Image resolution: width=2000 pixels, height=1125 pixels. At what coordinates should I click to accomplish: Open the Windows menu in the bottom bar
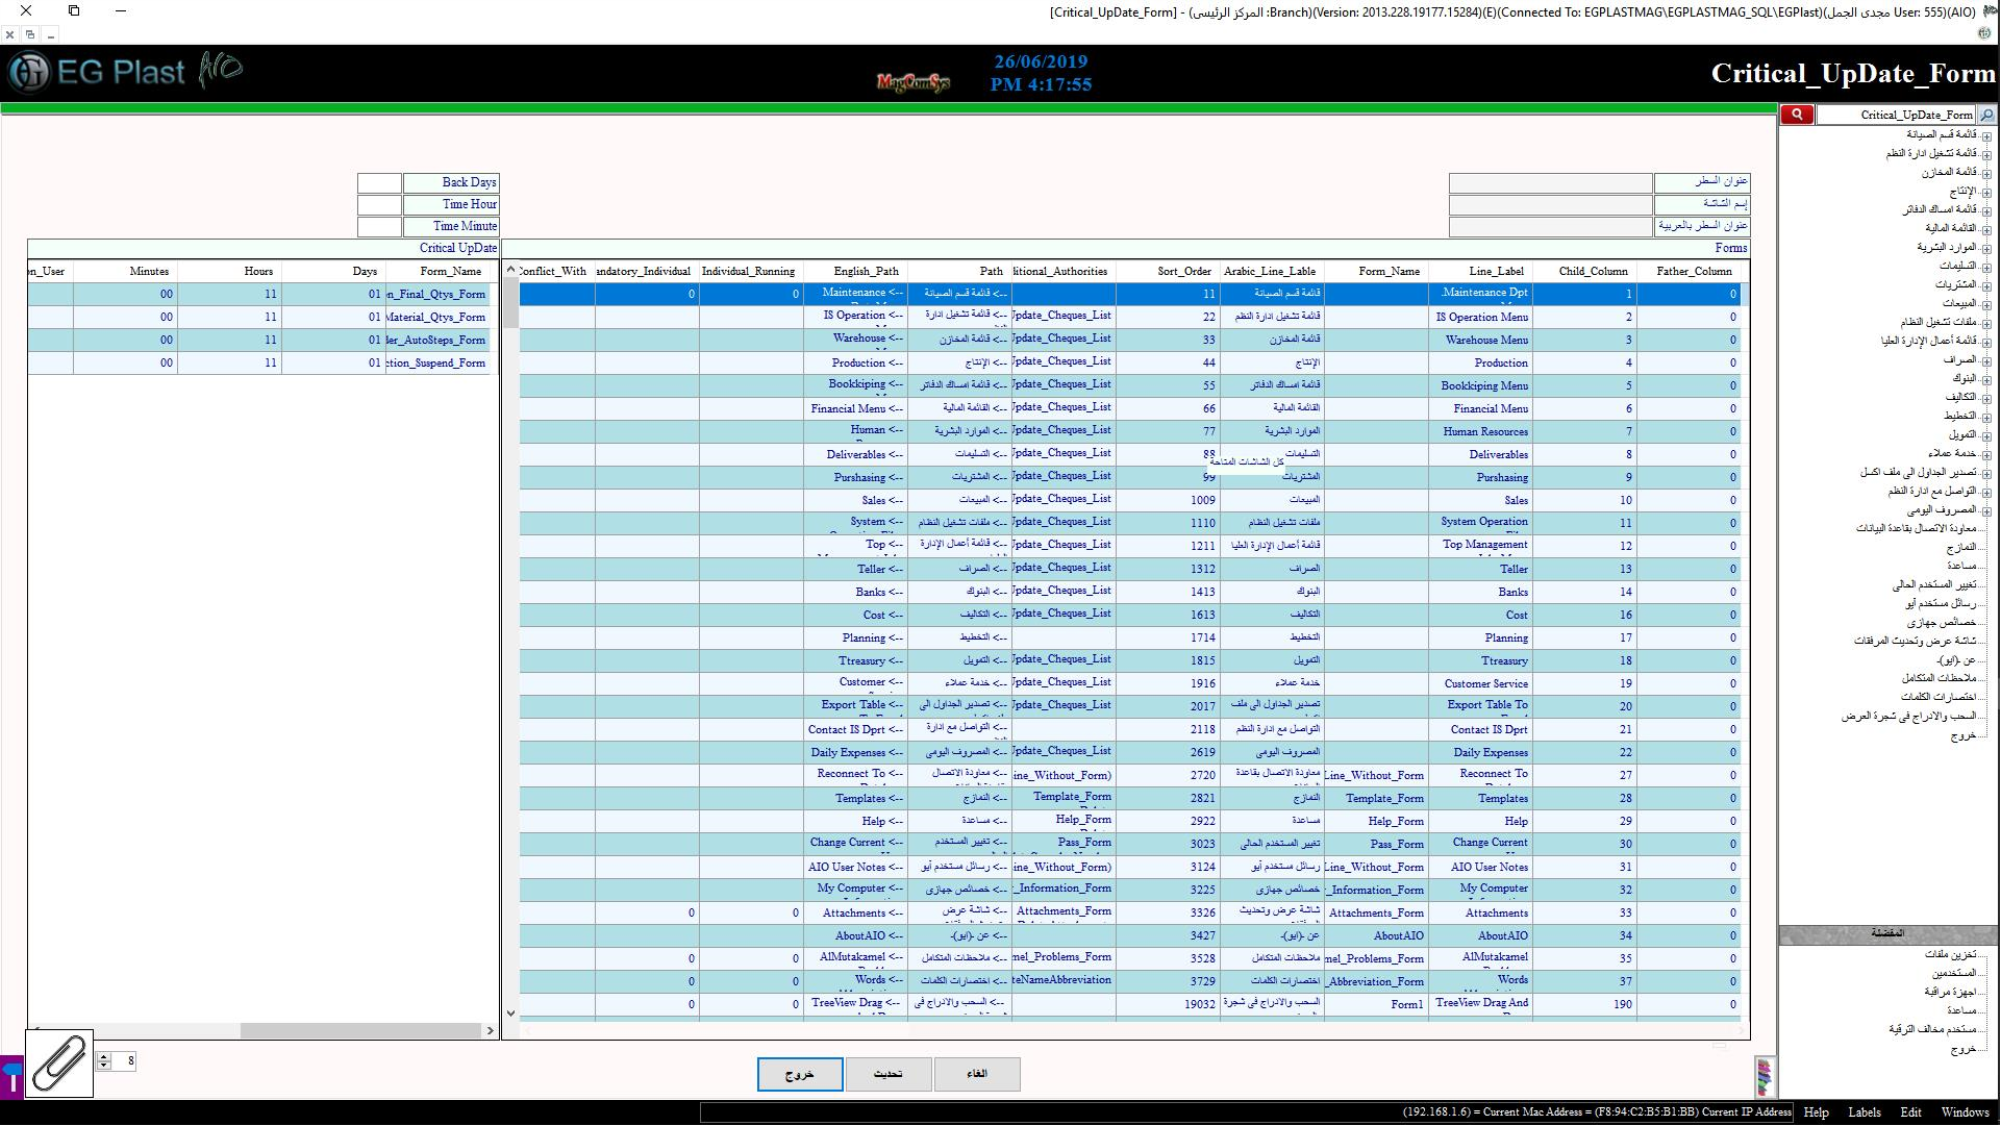point(1965,1112)
